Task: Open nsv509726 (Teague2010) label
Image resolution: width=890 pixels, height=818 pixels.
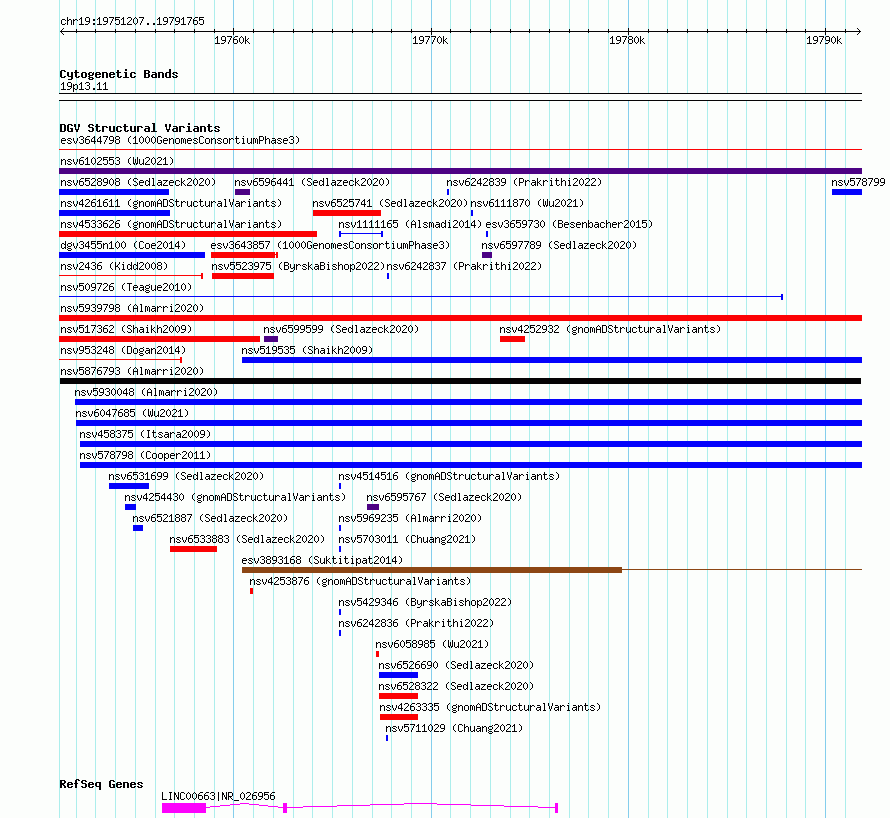Action: 126,287
